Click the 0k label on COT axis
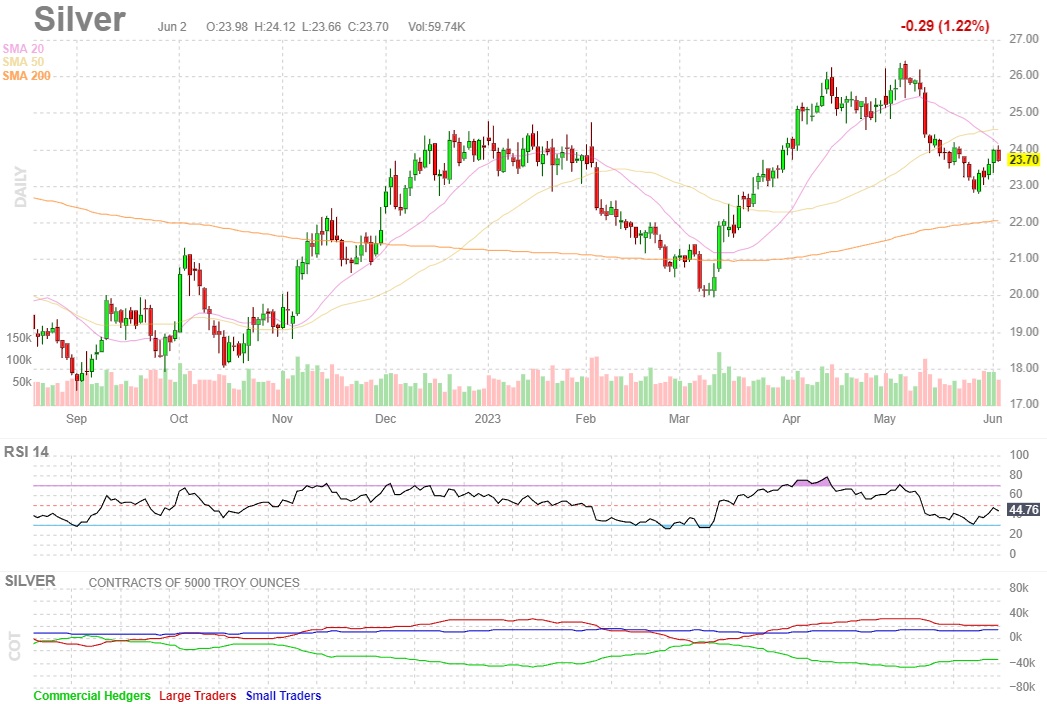The image size is (1047, 704). click(1016, 637)
